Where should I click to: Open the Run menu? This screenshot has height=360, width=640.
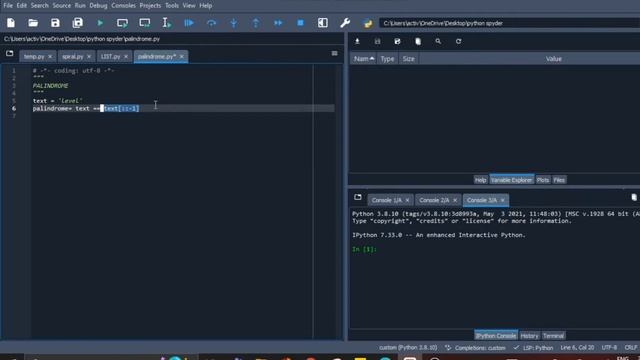tap(80, 6)
